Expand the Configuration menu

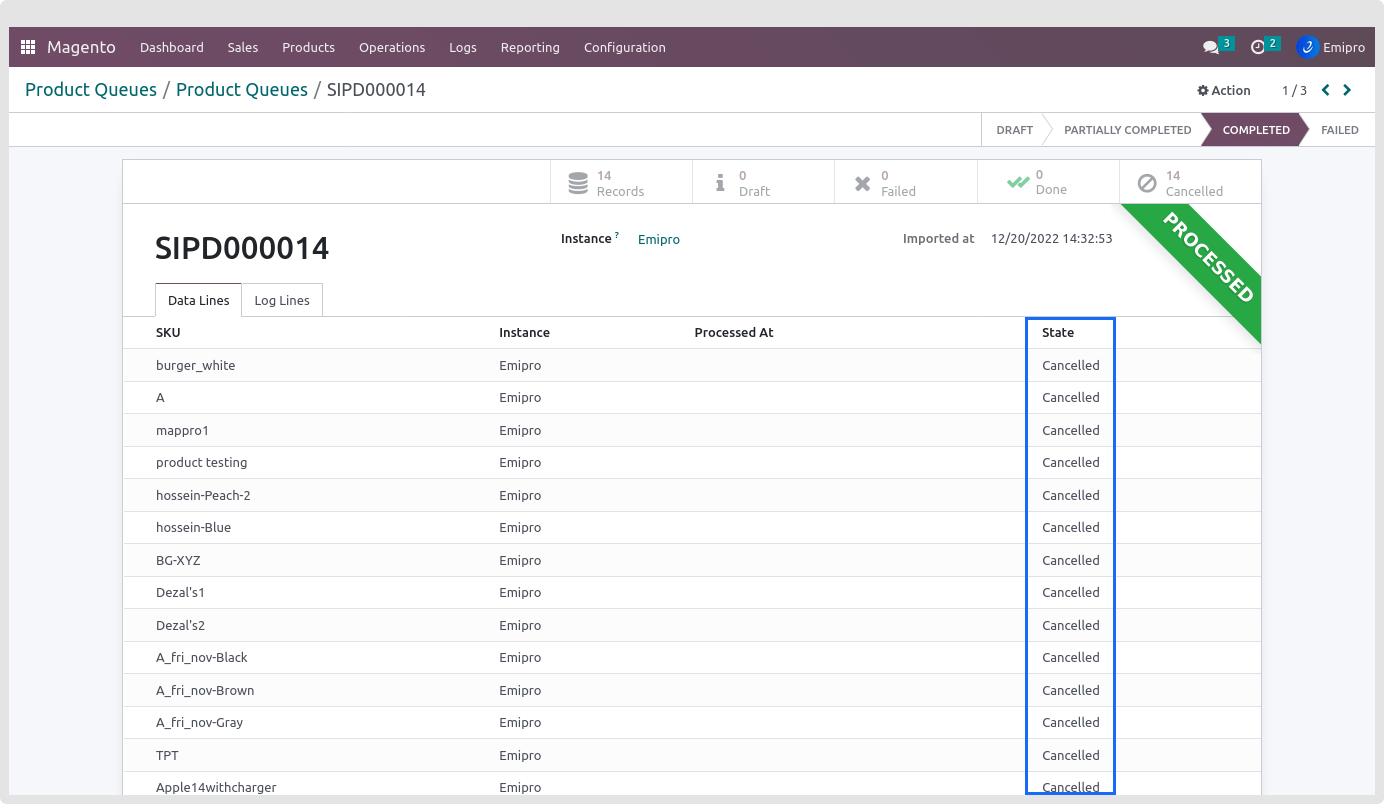(x=624, y=47)
